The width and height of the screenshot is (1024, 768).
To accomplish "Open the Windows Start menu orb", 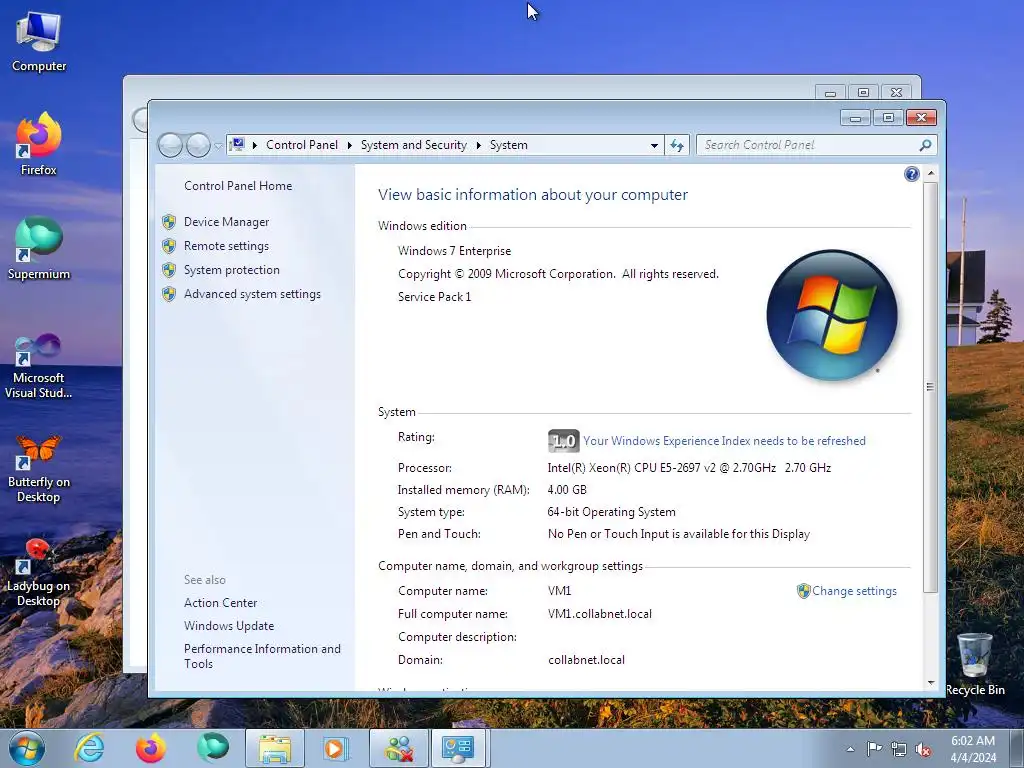I will point(27,748).
